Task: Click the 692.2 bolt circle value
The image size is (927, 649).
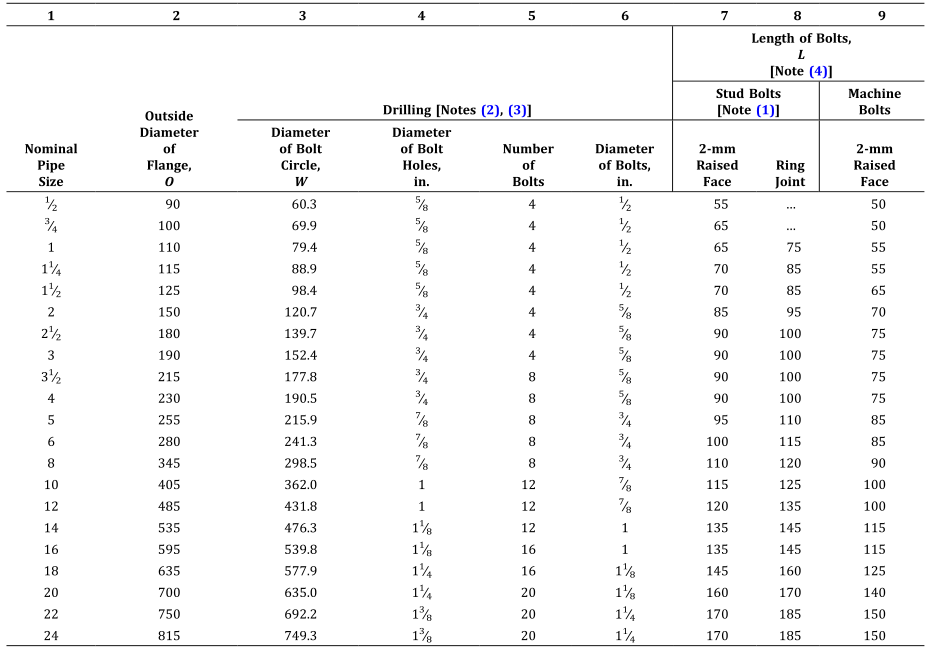Action: pos(300,613)
